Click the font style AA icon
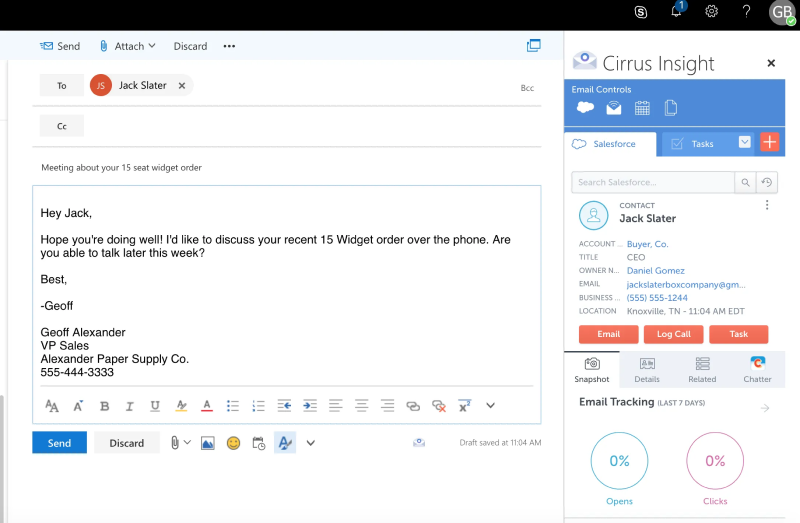This screenshot has width=800, height=523. click(x=52, y=406)
